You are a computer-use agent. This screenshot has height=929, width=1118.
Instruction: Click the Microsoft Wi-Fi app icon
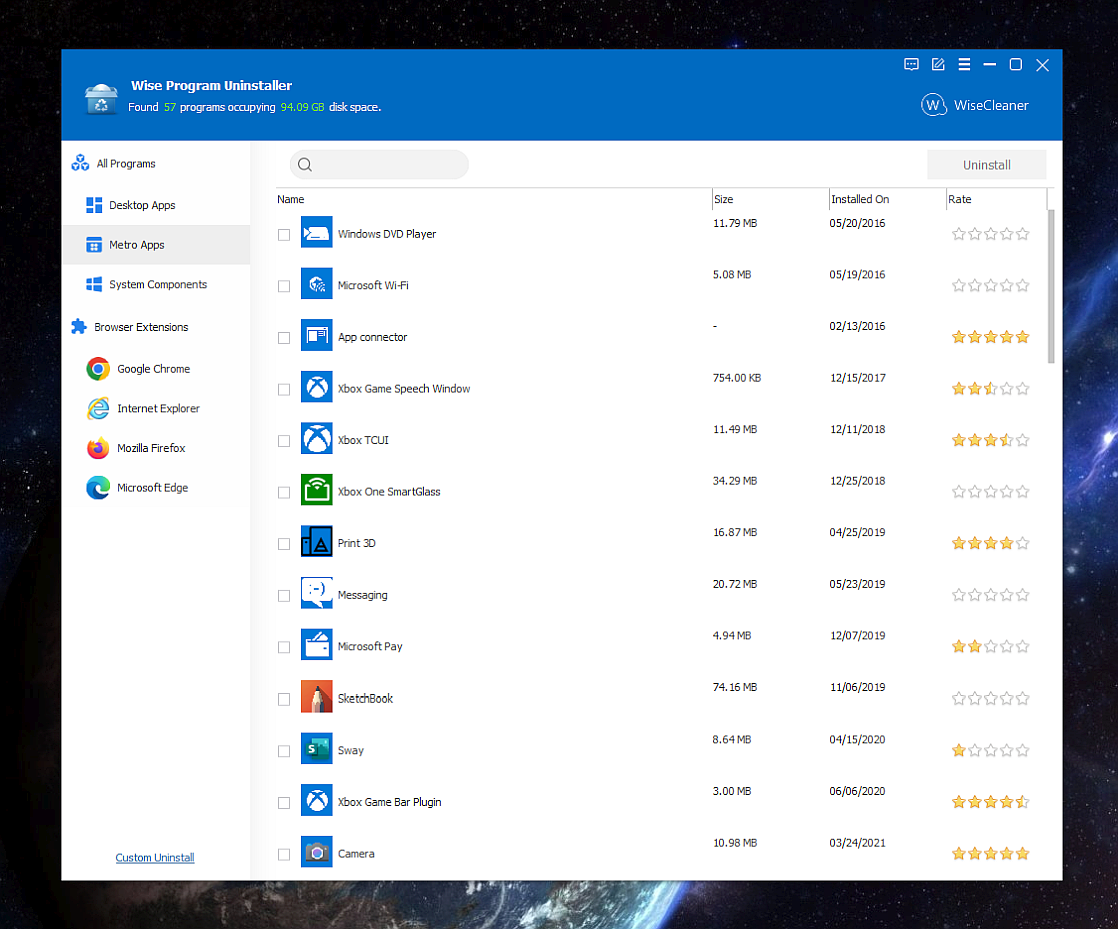(317, 284)
